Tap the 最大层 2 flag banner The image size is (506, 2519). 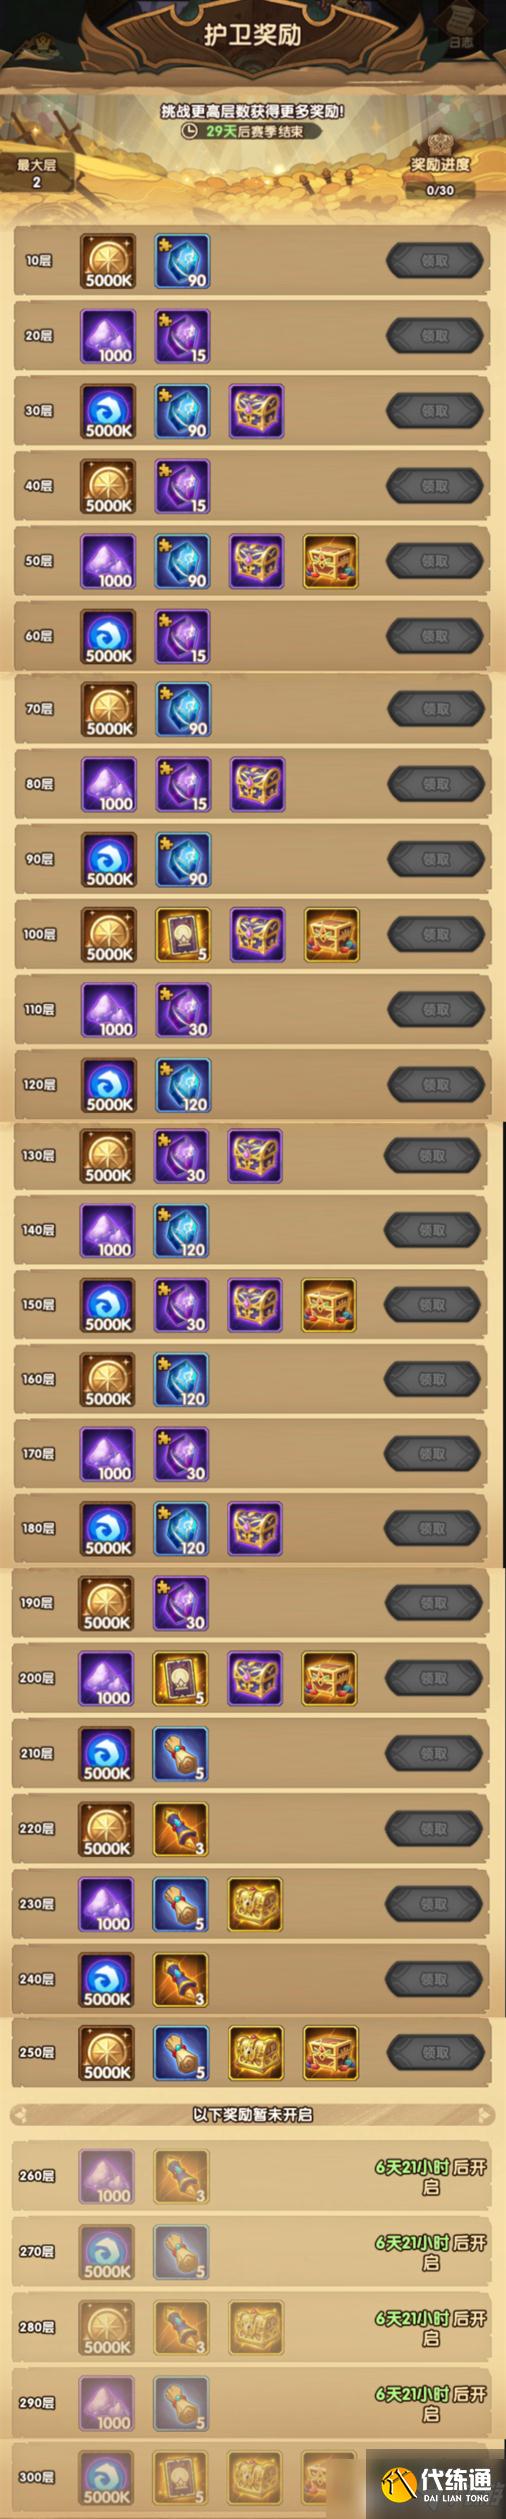point(37,173)
